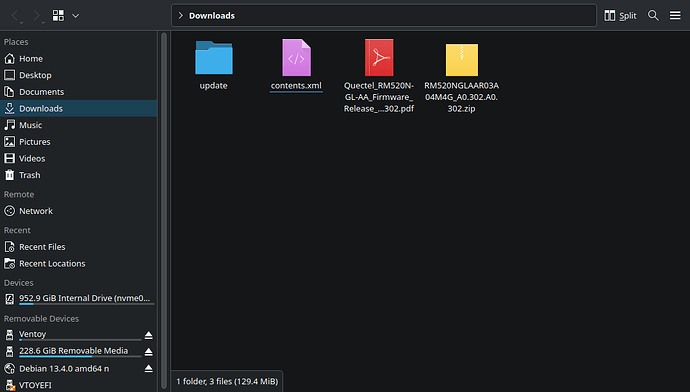Open Home in Places
The height and width of the screenshot is (392, 690).
(x=78, y=59)
